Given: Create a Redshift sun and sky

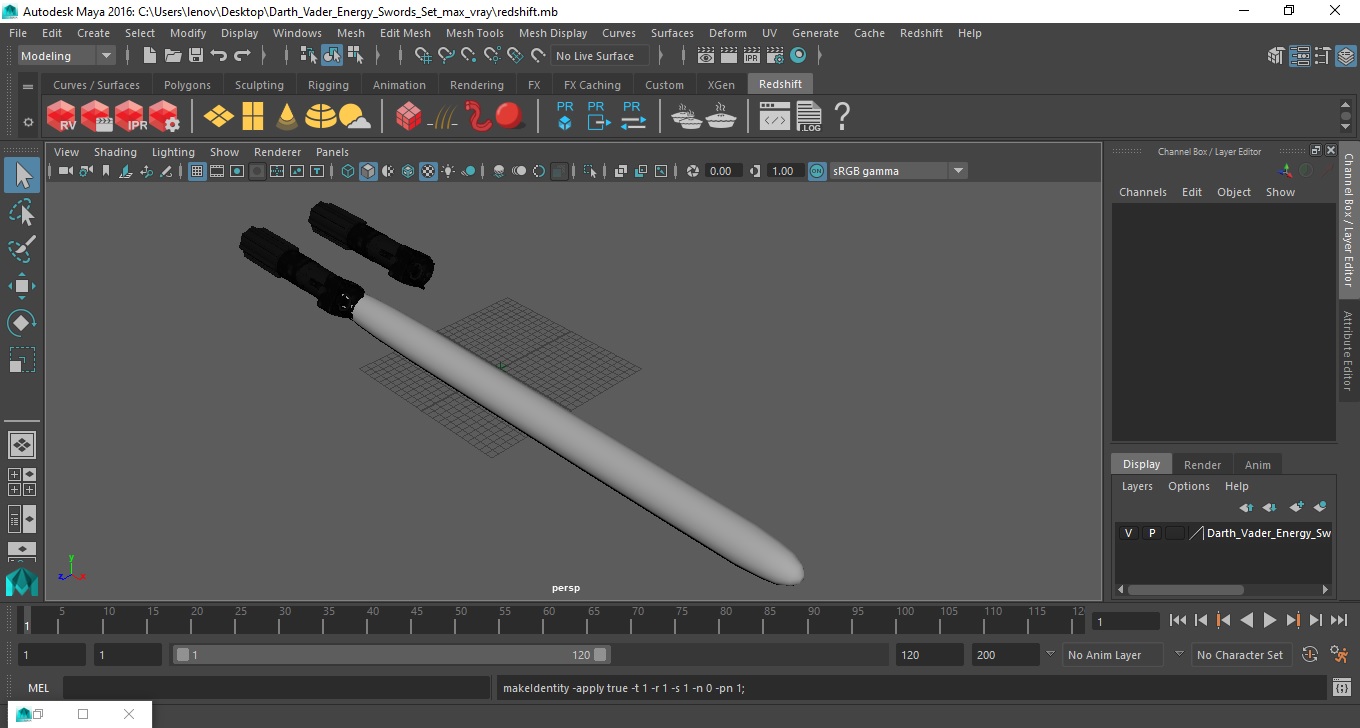Looking at the screenshot, I should tap(354, 118).
